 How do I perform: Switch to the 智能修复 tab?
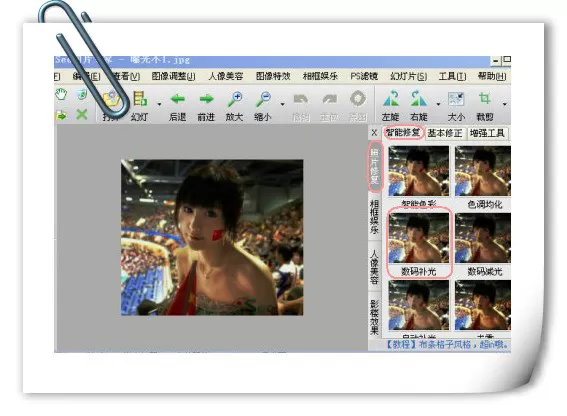coord(403,133)
